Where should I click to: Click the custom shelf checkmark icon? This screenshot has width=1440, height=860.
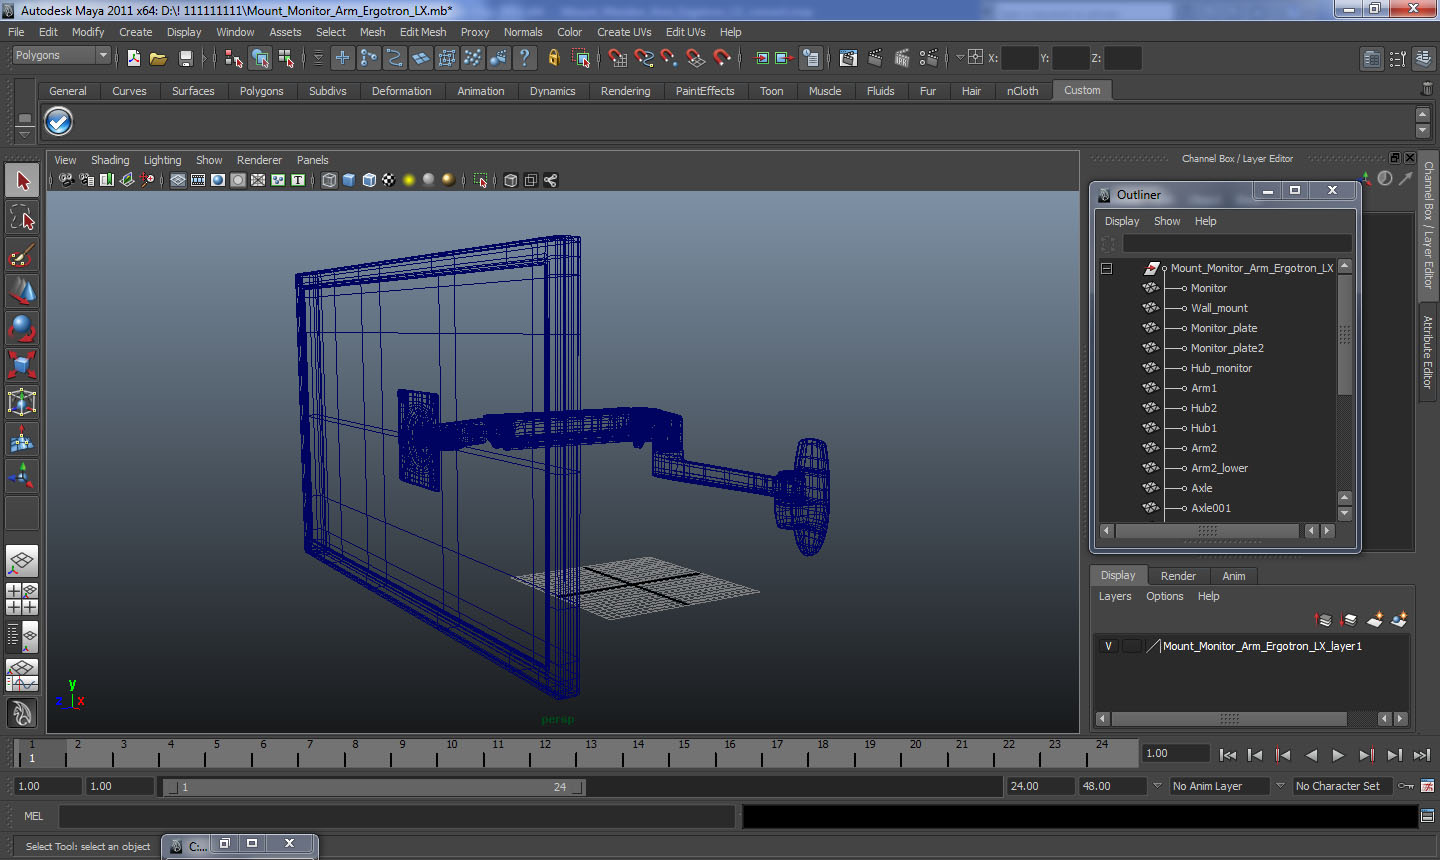[x=59, y=122]
